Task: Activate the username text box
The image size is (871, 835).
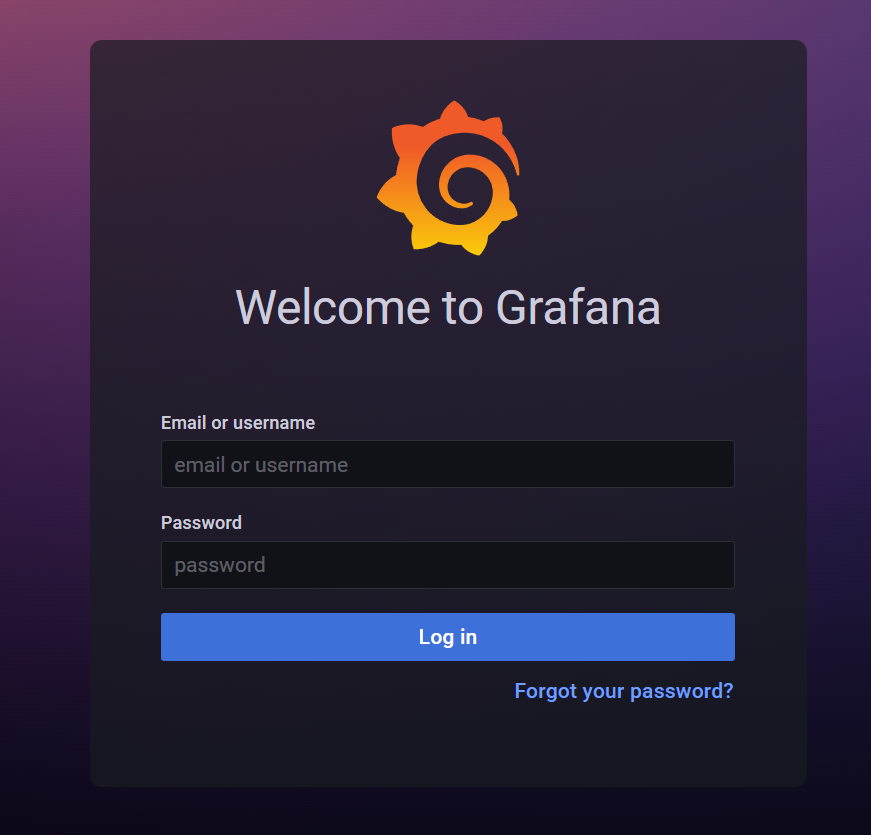Action: coord(448,464)
